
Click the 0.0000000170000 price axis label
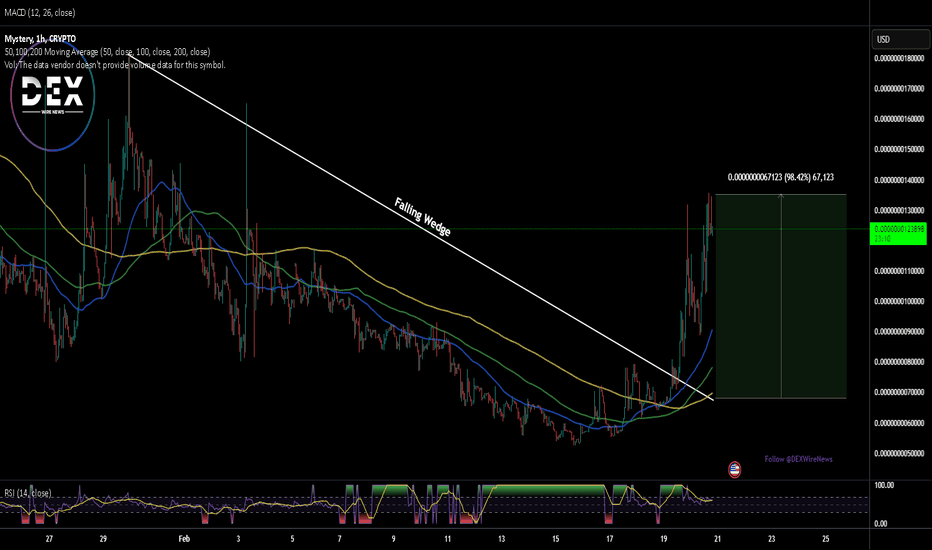pyautogui.click(x=899, y=89)
